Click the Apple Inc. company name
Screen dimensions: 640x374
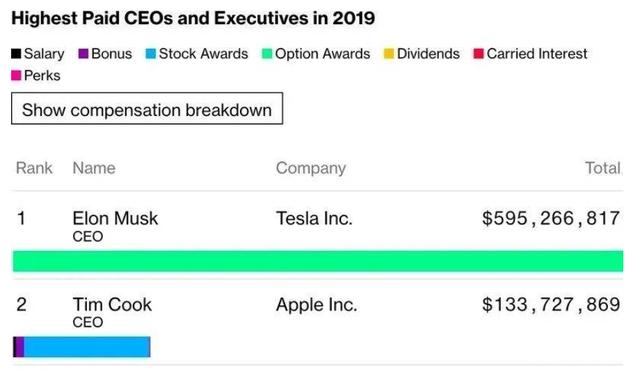(317, 305)
